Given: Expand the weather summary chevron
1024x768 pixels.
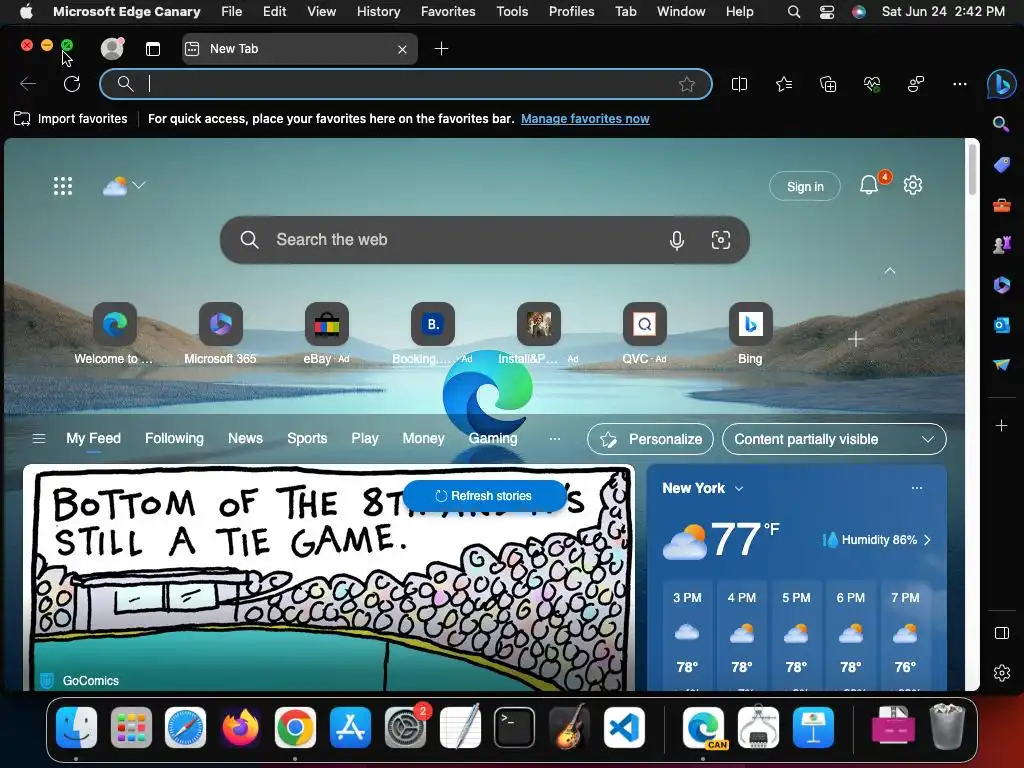Looking at the screenshot, I should click(x=139, y=185).
